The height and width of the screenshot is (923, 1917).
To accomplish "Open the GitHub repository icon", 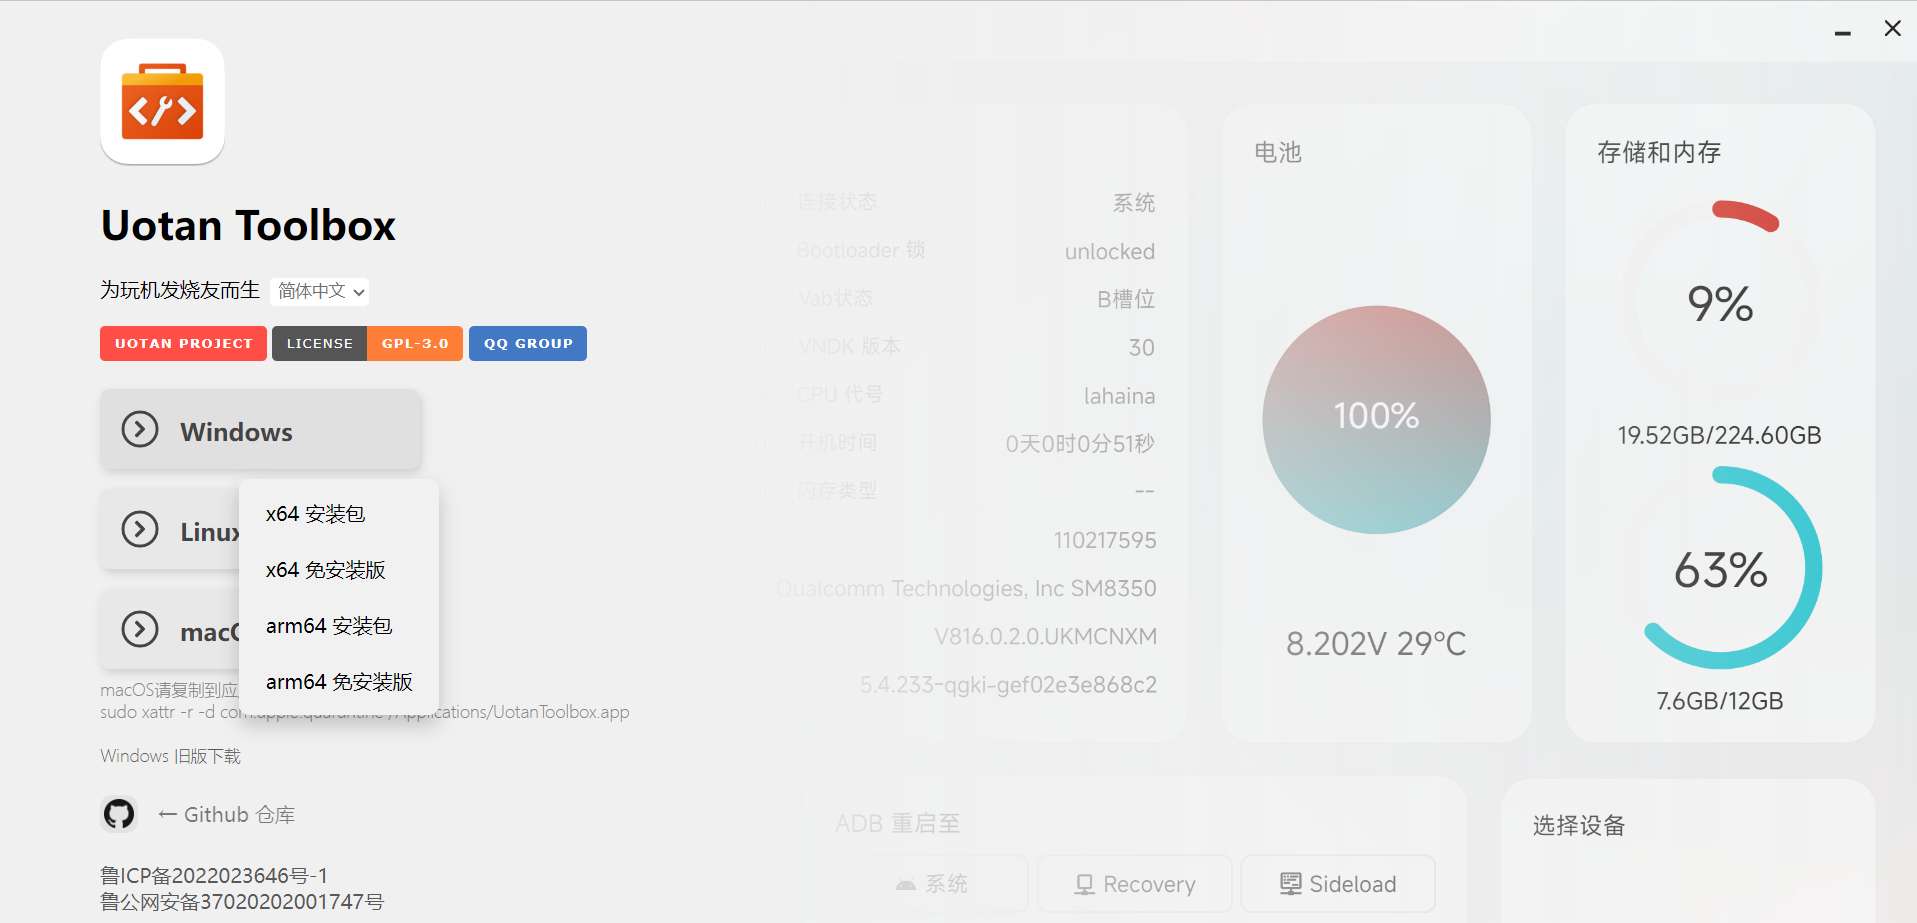I will [x=119, y=814].
